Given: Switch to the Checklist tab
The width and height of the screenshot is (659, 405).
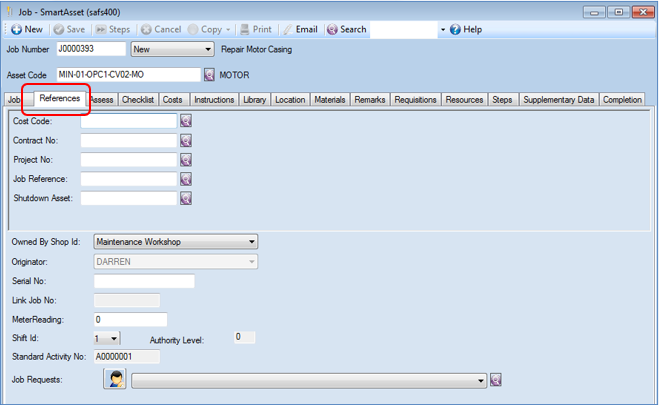Looking at the screenshot, I should click(138, 100).
